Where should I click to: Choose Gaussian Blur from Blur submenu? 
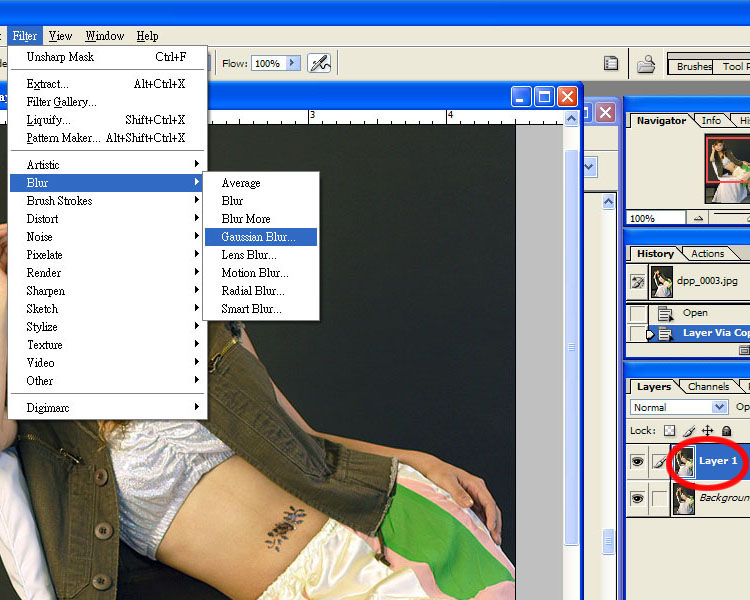259,237
